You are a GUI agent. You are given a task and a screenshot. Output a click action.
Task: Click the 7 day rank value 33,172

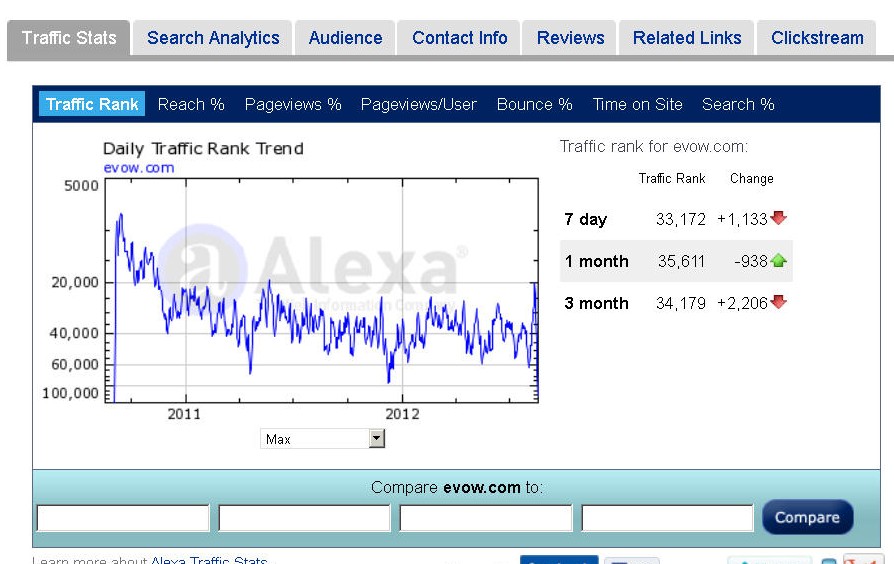(680, 220)
